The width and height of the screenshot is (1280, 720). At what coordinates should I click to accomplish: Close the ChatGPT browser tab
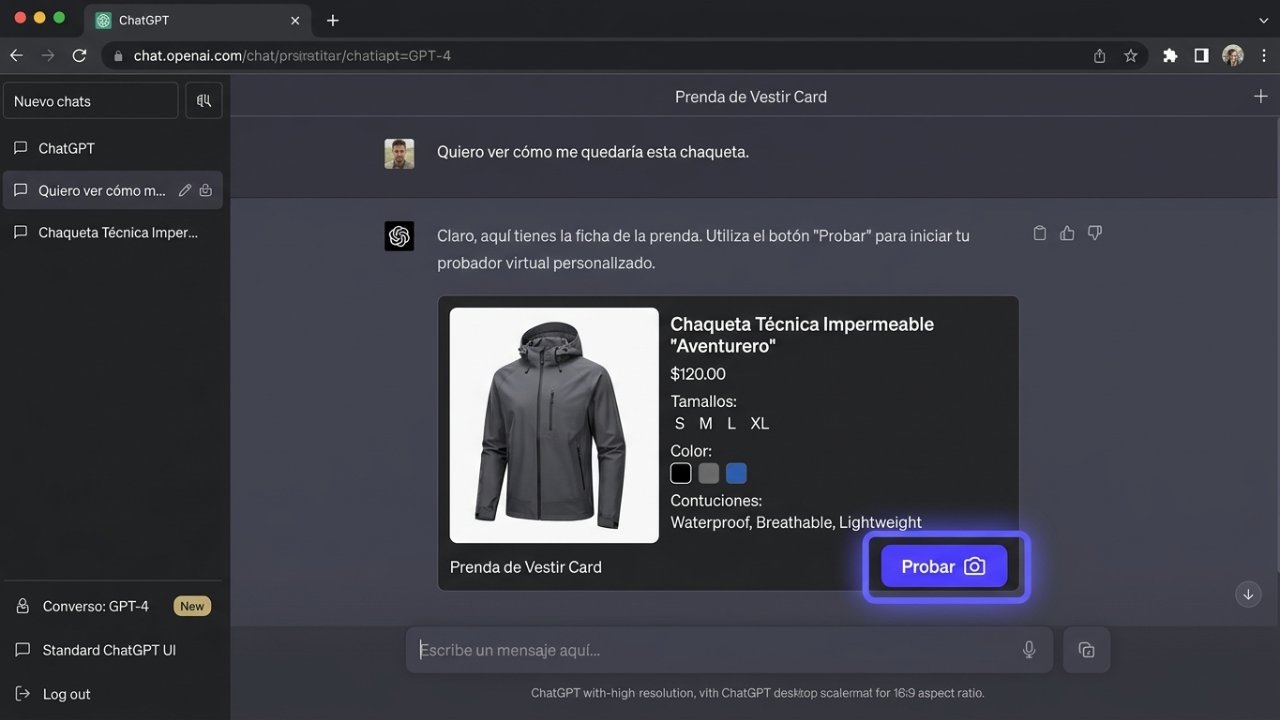click(x=295, y=20)
